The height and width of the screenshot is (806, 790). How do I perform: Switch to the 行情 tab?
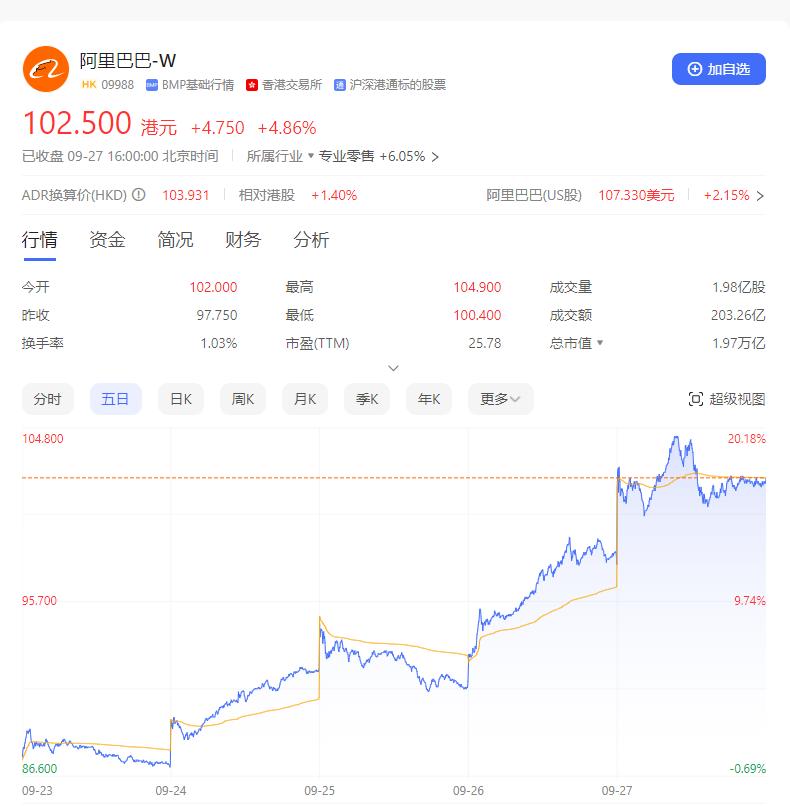tap(40, 240)
